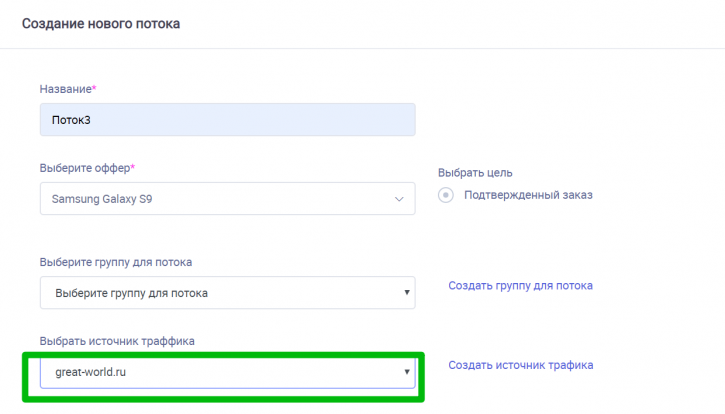Follow the Создать группу для потока link
The width and height of the screenshot is (725, 414).
521,285
